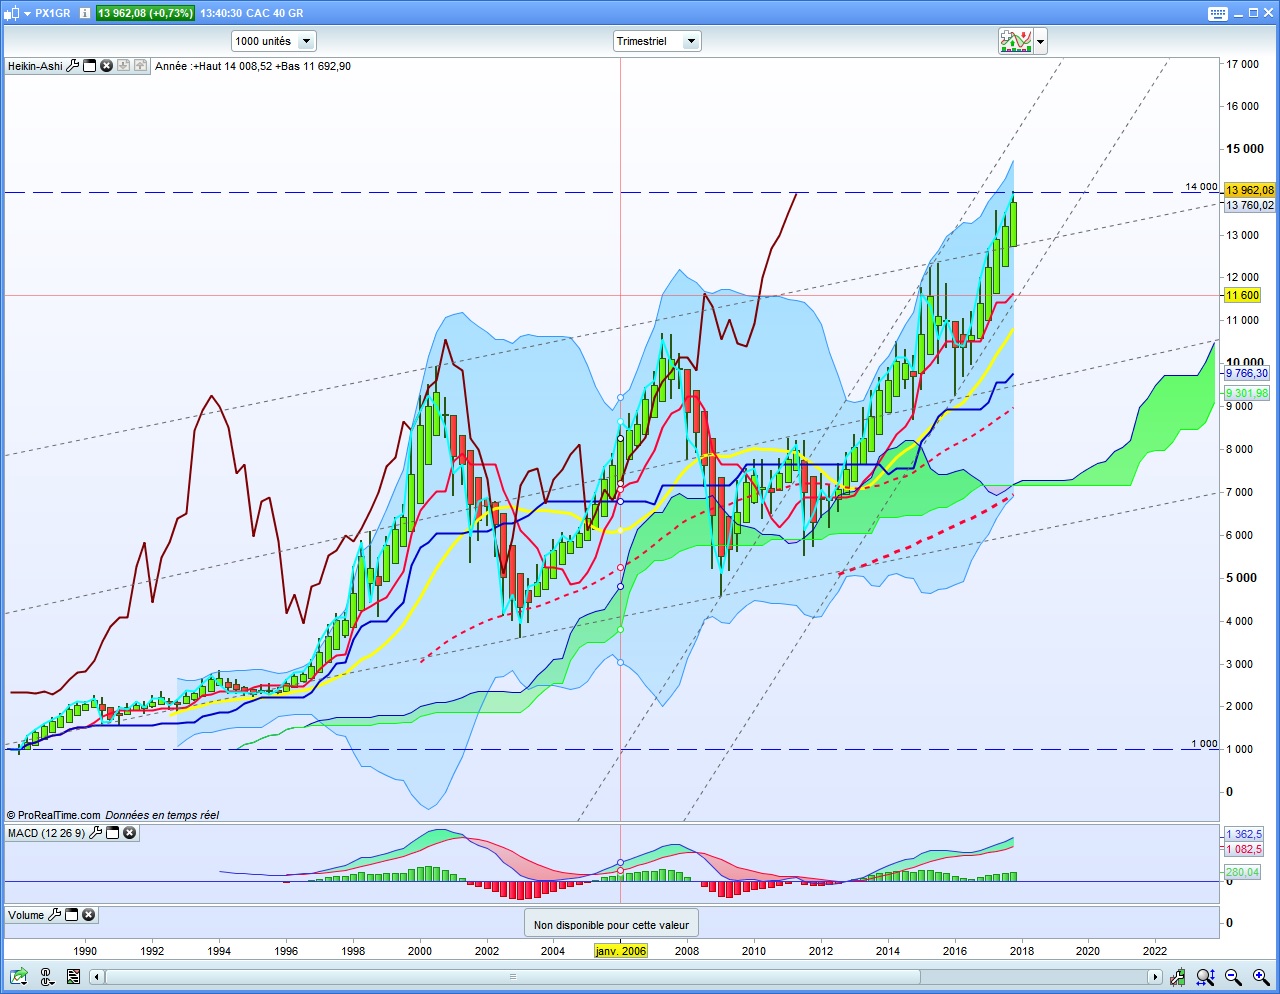Close the MACD indicator panel
Image resolution: width=1280 pixels, height=994 pixels.
point(130,833)
